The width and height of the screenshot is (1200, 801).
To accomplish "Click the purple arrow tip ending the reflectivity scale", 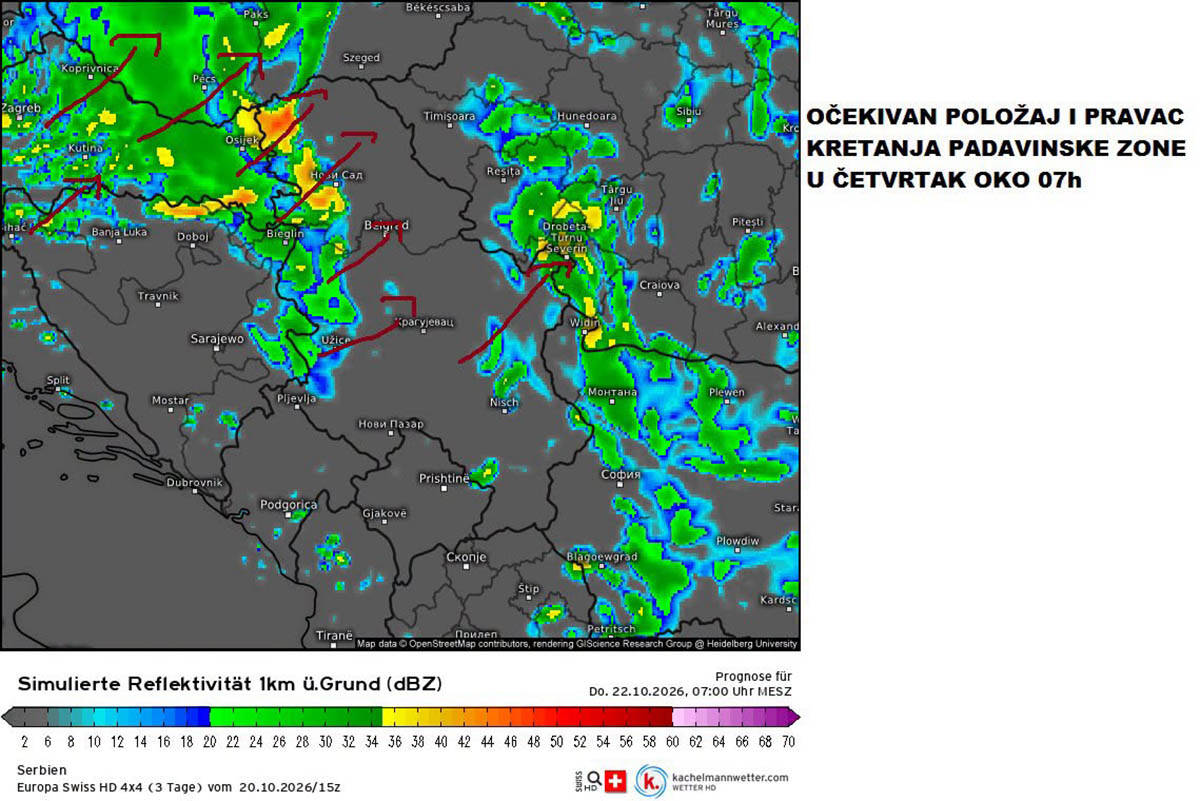I will [x=792, y=716].
